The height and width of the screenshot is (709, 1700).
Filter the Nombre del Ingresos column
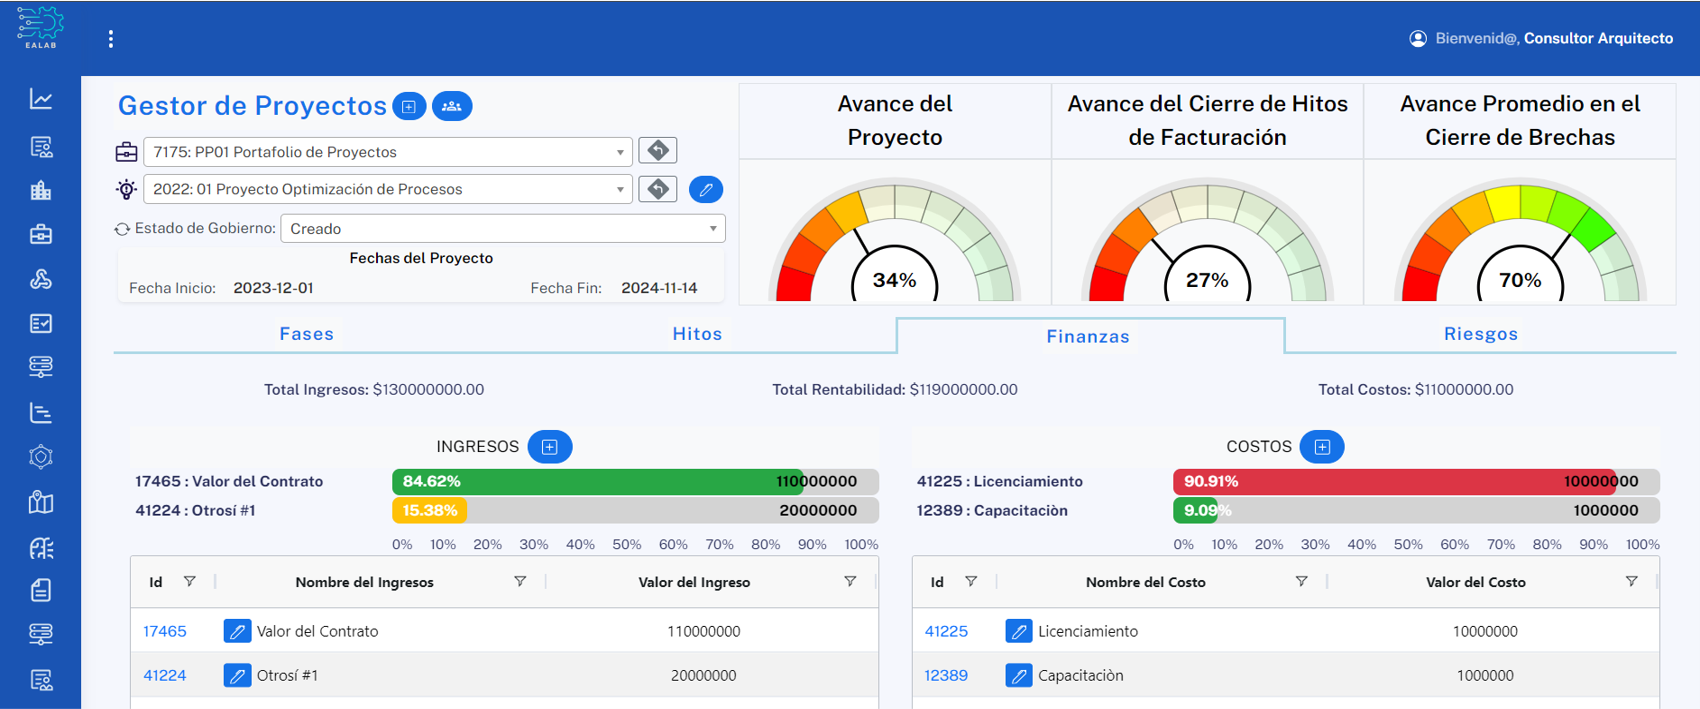pos(520,581)
